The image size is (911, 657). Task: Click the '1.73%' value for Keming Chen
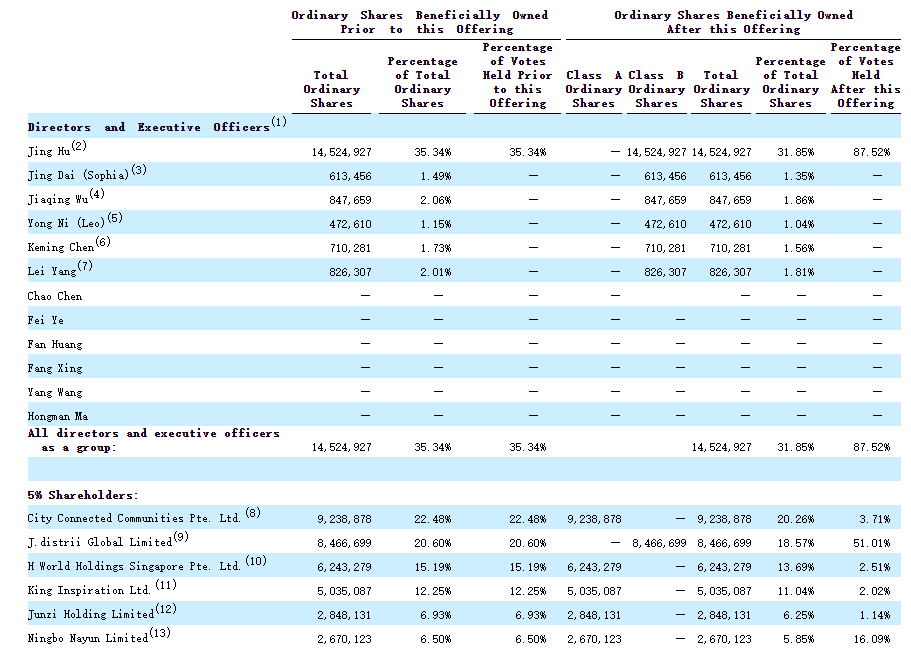coord(436,249)
